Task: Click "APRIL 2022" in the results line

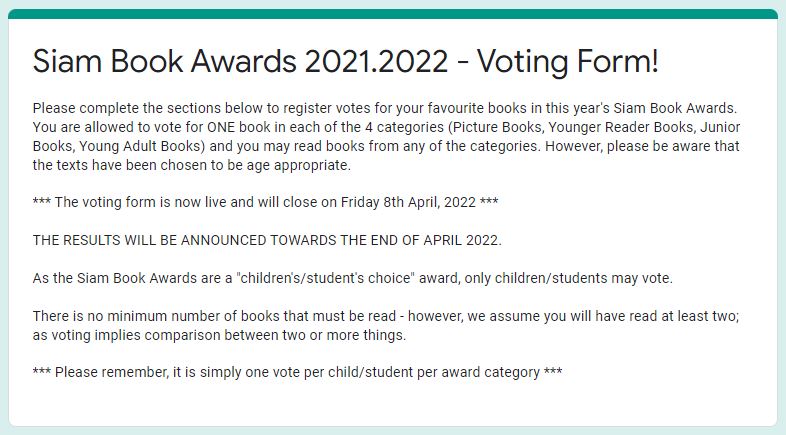Action: point(461,240)
